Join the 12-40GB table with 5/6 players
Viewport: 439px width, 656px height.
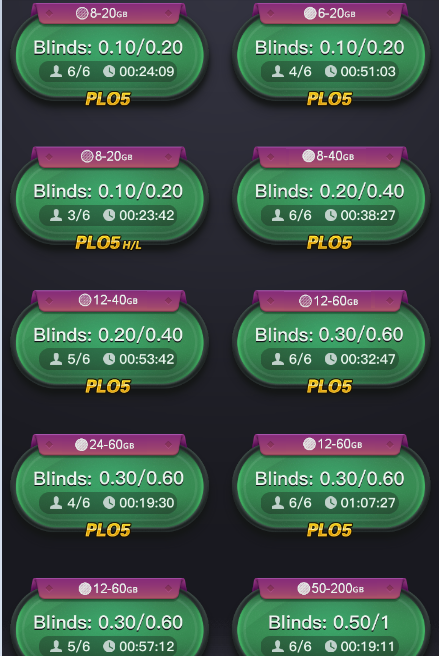(109, 343)
